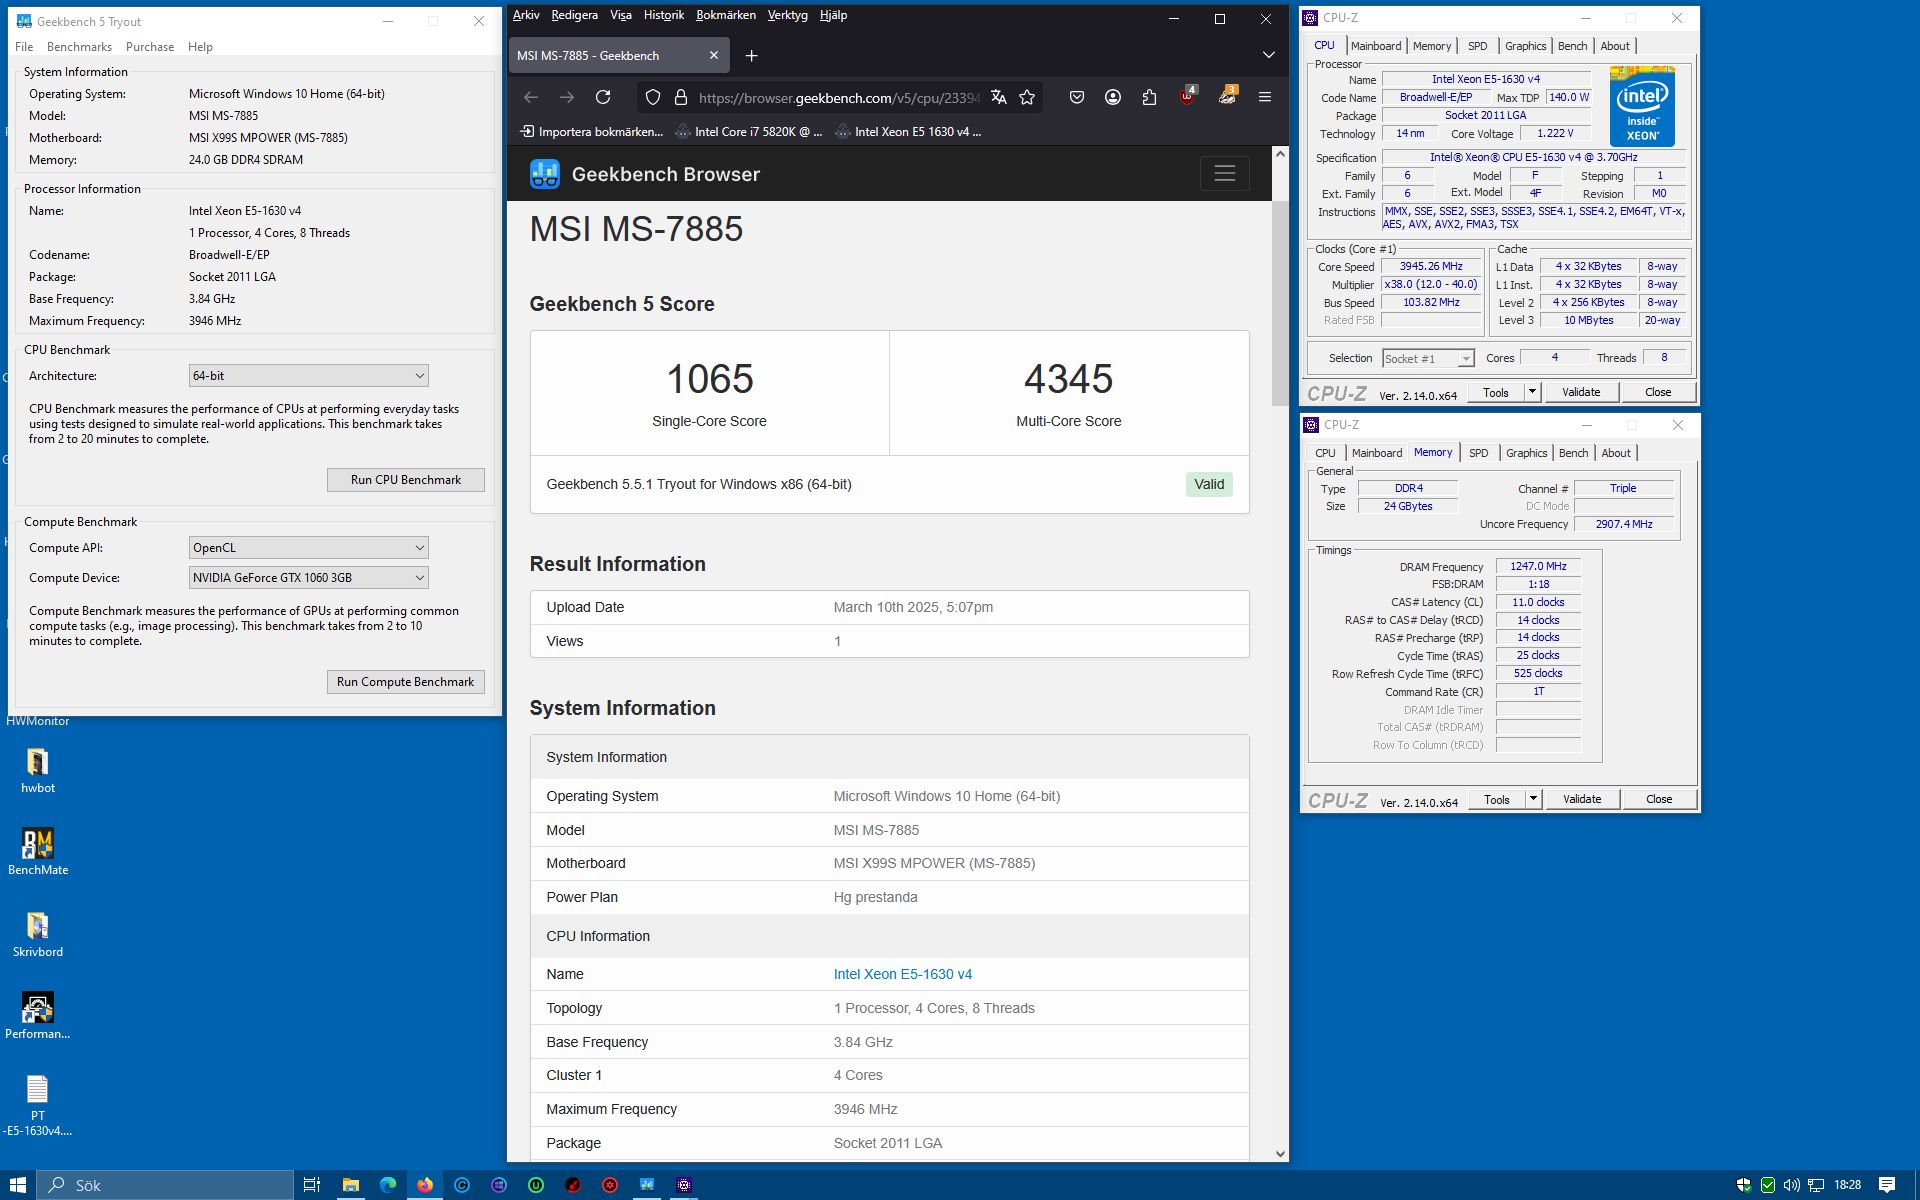
Task: Open hwbot desktop shortcut
Action: pyautogui.click(x=38, y=771)
